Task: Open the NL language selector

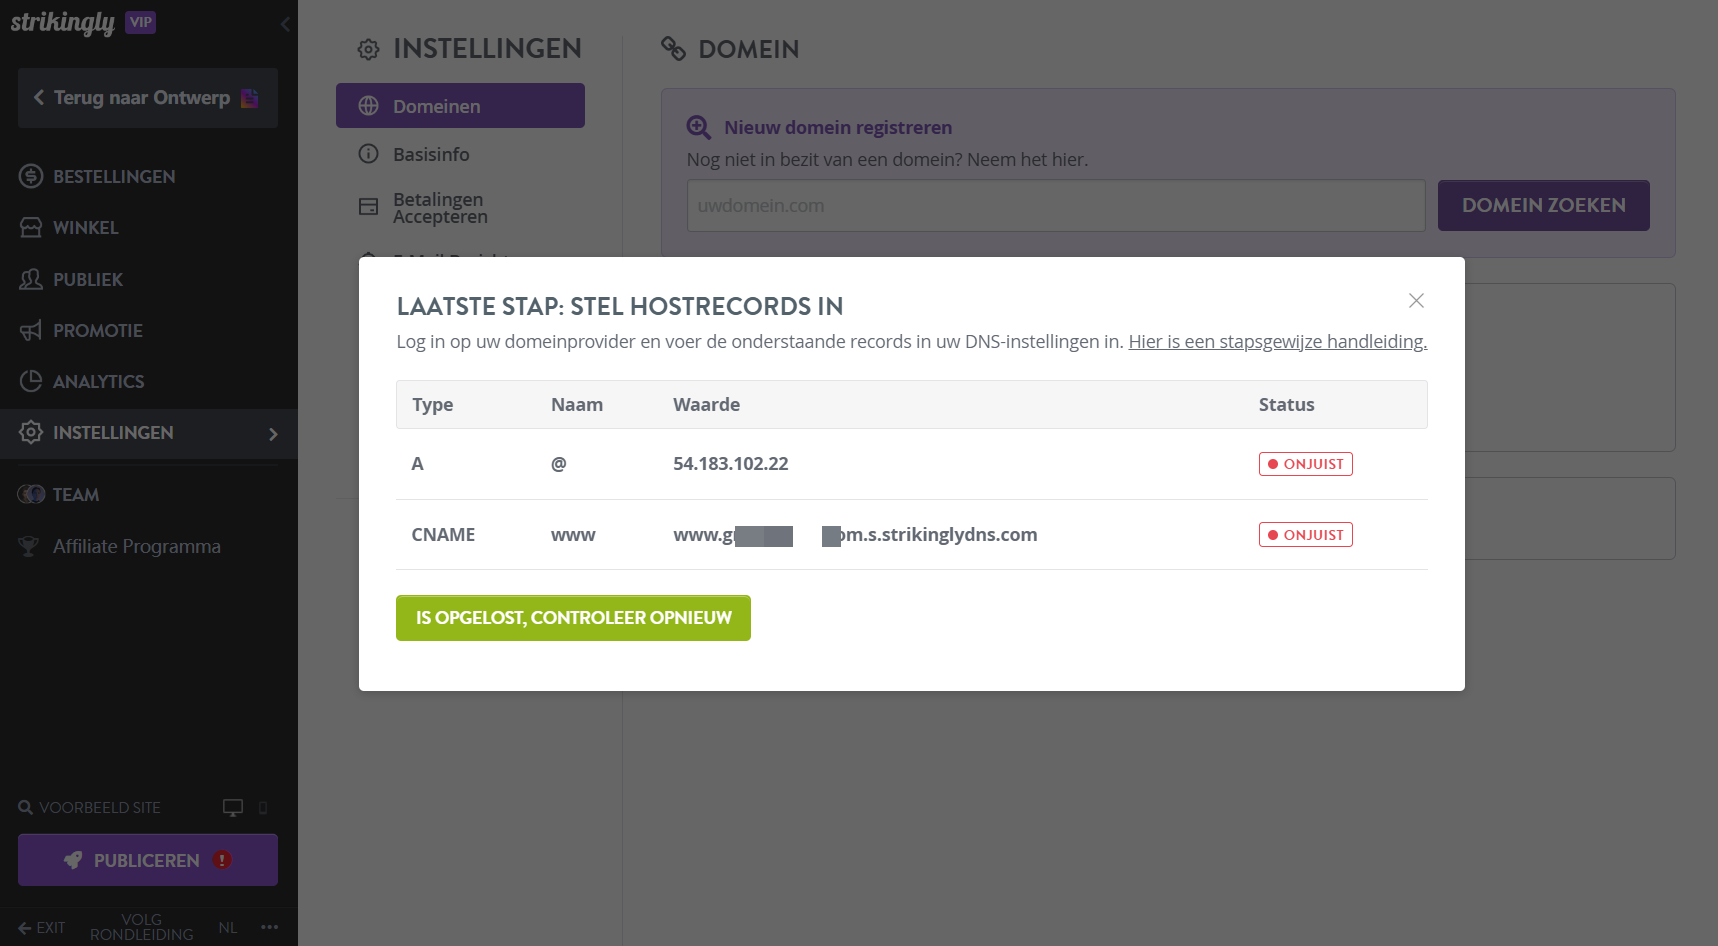Action: pyautogui.click(x=228, y=928)
